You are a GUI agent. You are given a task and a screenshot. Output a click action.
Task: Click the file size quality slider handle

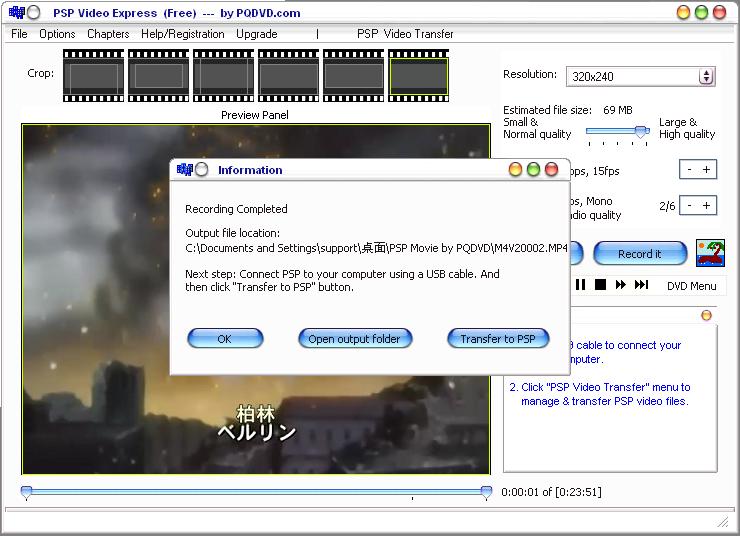coord(640,131)
